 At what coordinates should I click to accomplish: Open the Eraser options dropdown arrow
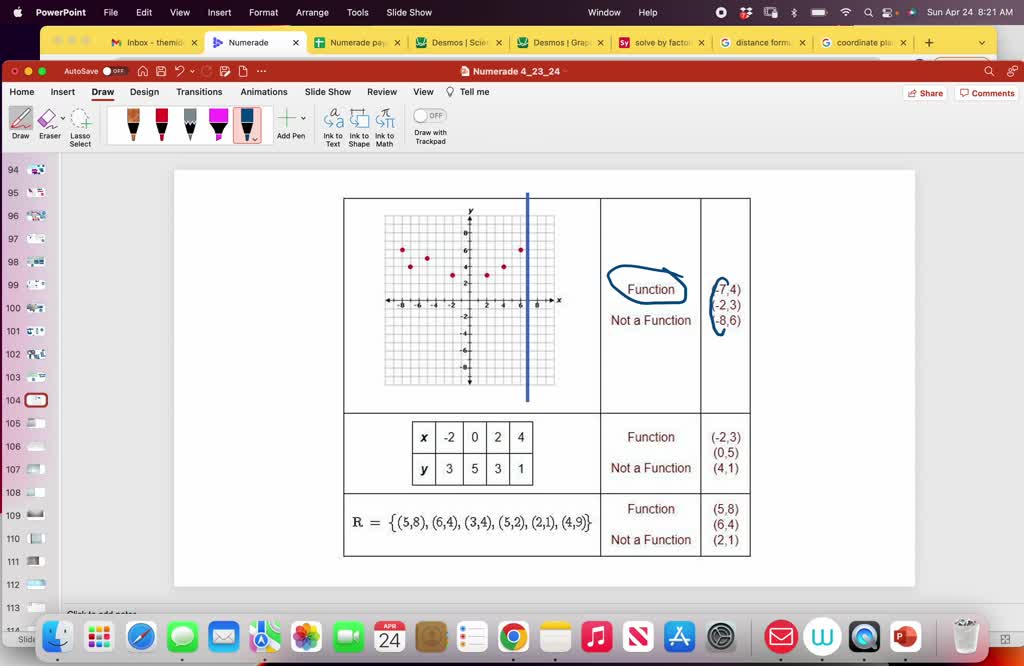63,117
